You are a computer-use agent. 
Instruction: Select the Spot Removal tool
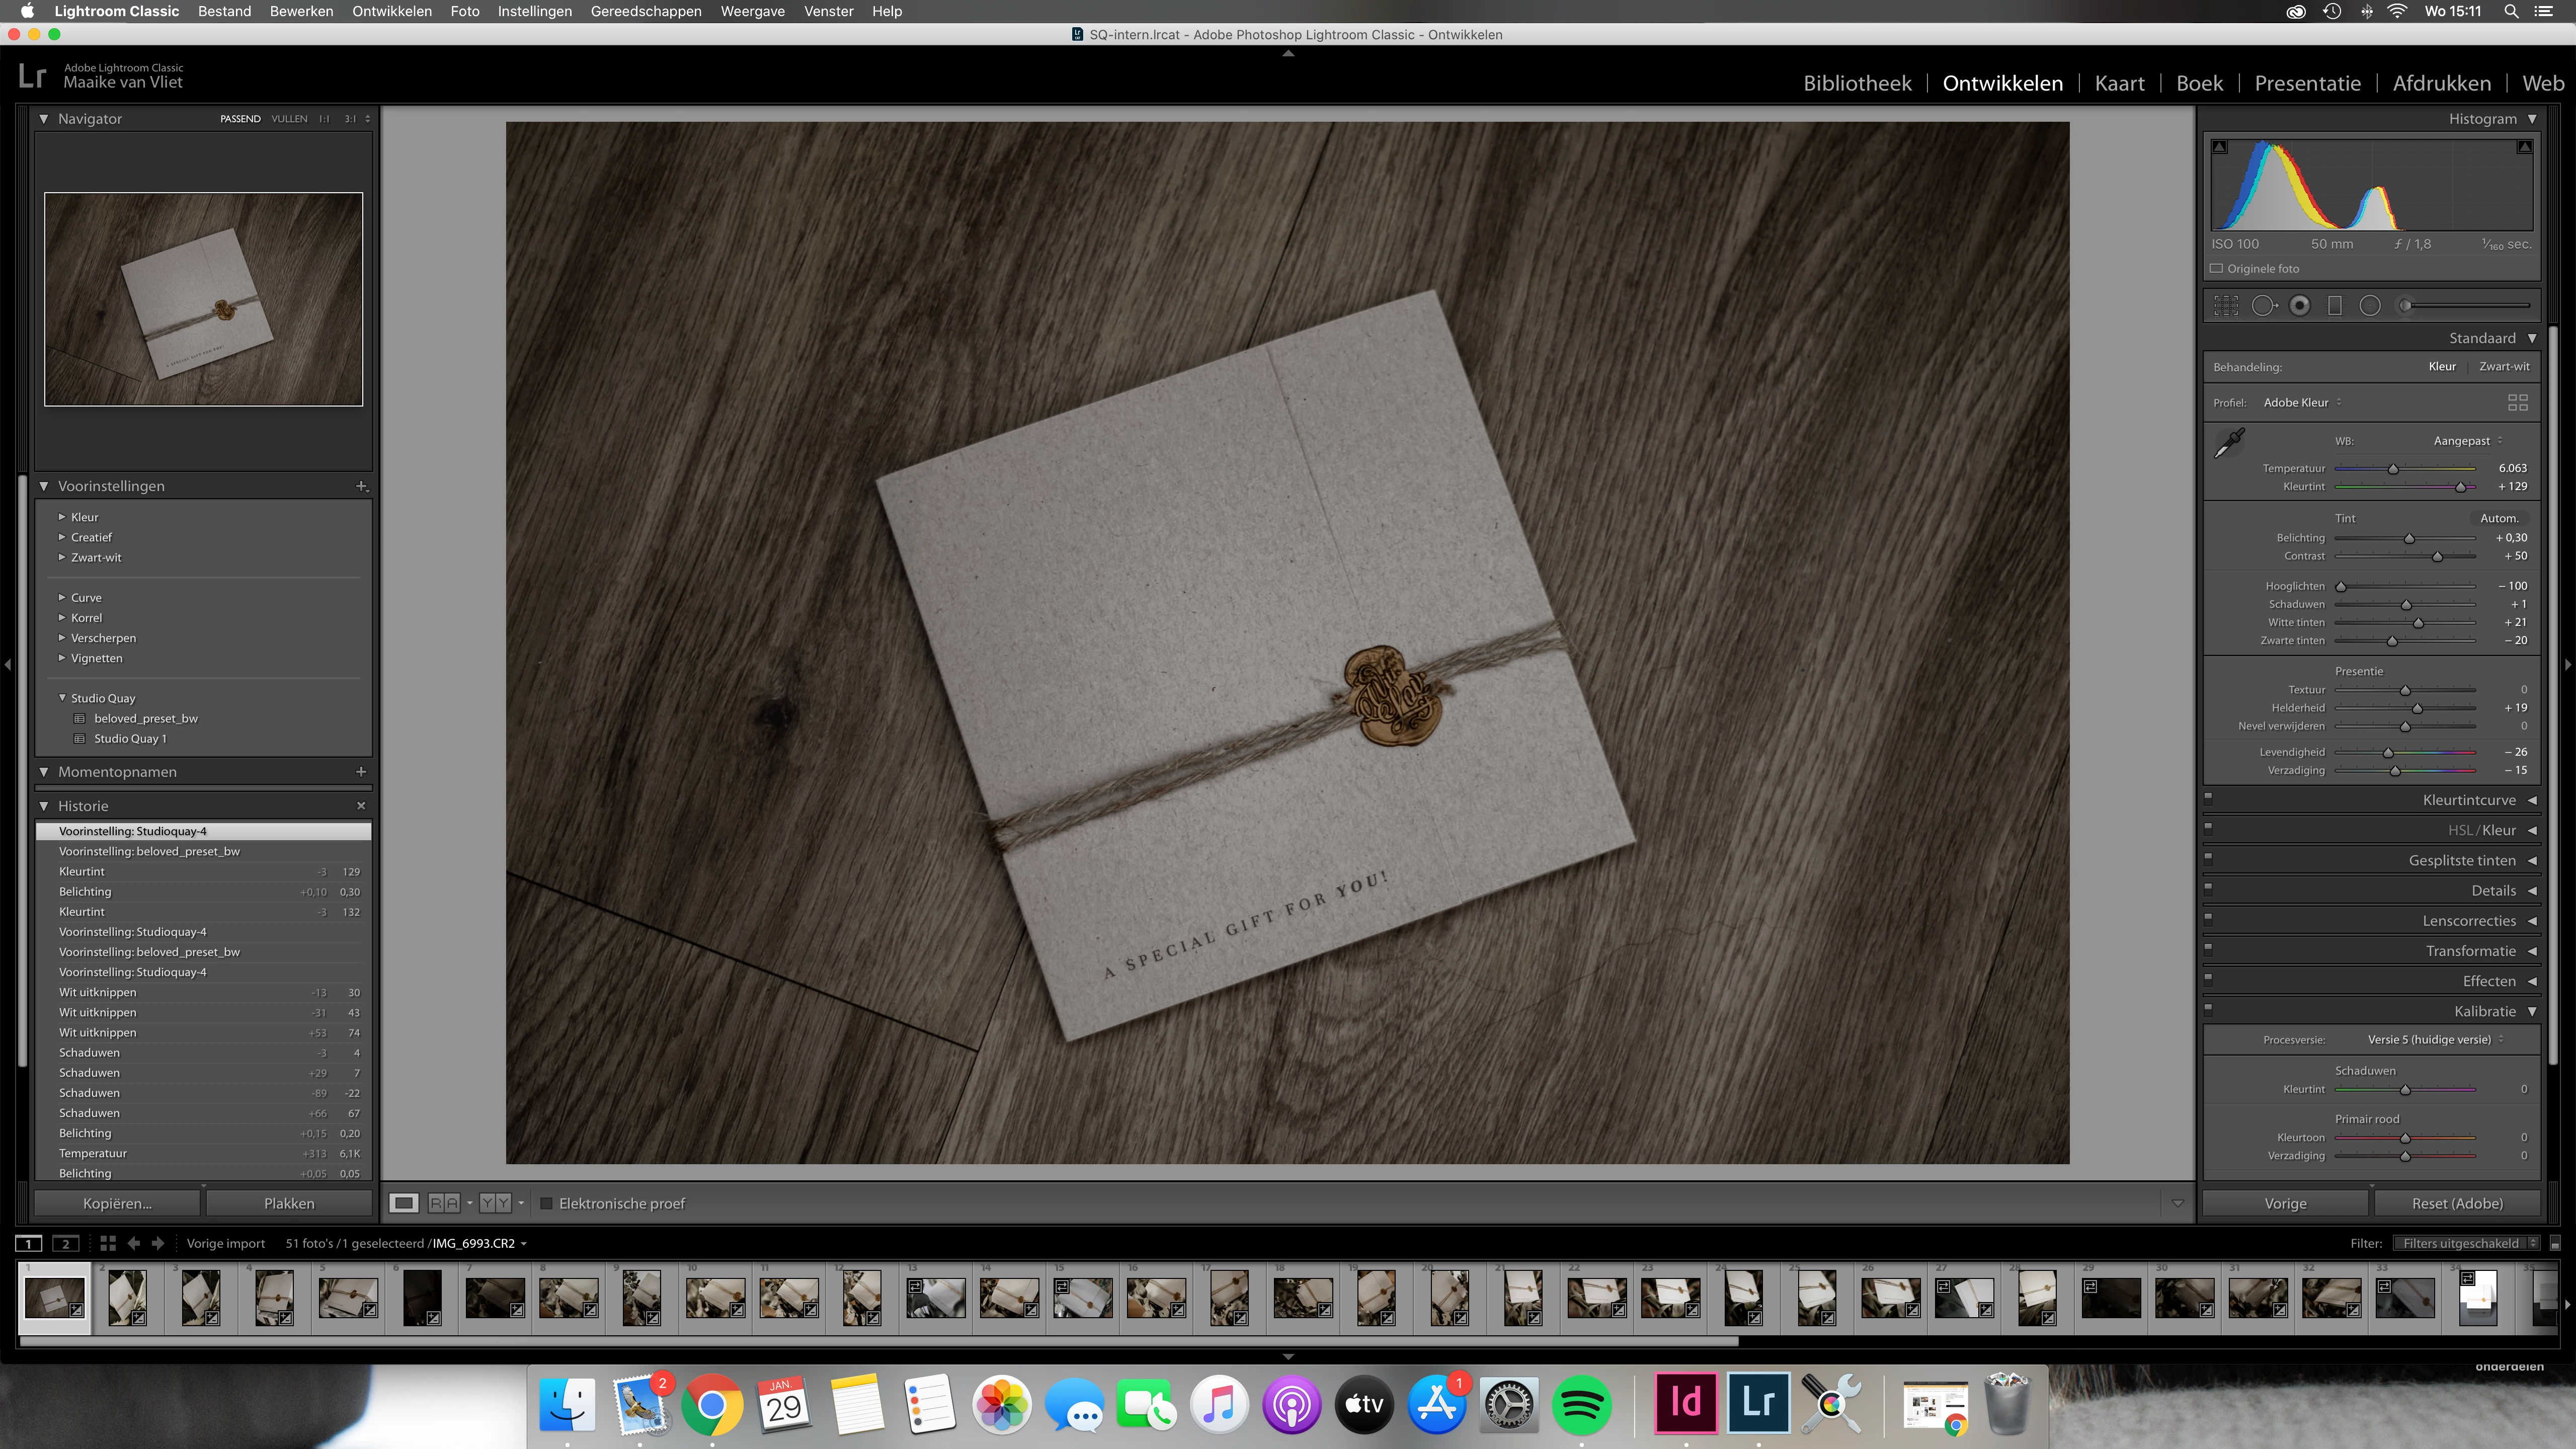pyautogui.click(x=2264, y=306)
